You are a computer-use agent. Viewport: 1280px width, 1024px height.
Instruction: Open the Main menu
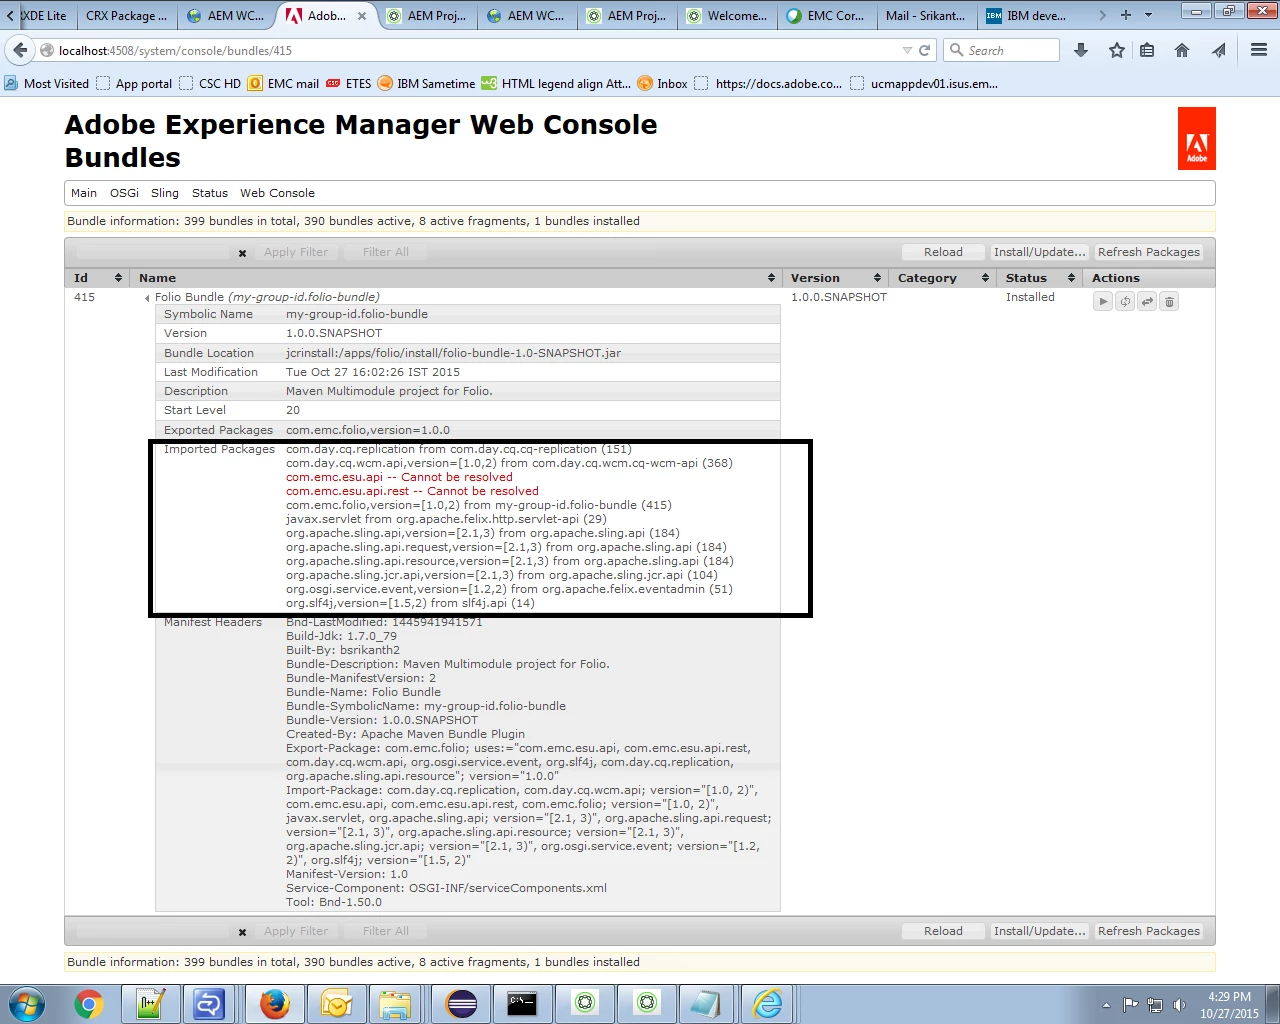84,193
